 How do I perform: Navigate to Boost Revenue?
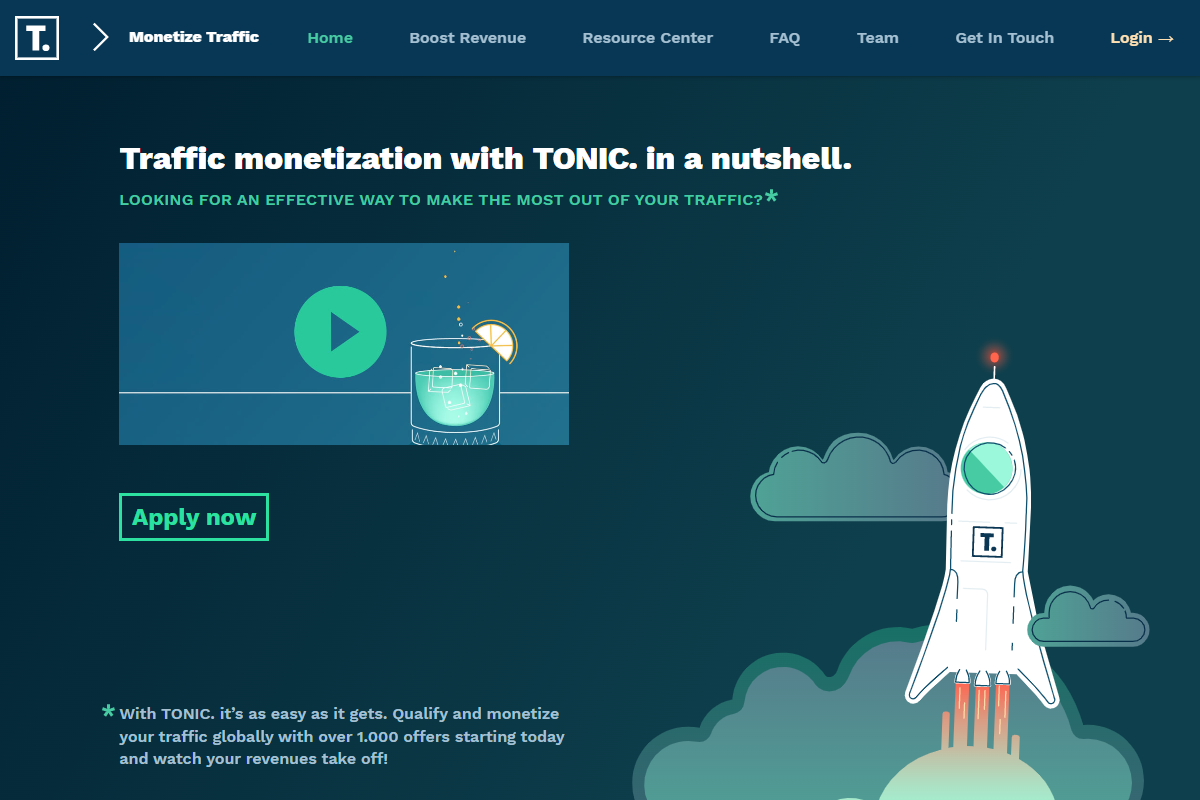pos(467,38)
